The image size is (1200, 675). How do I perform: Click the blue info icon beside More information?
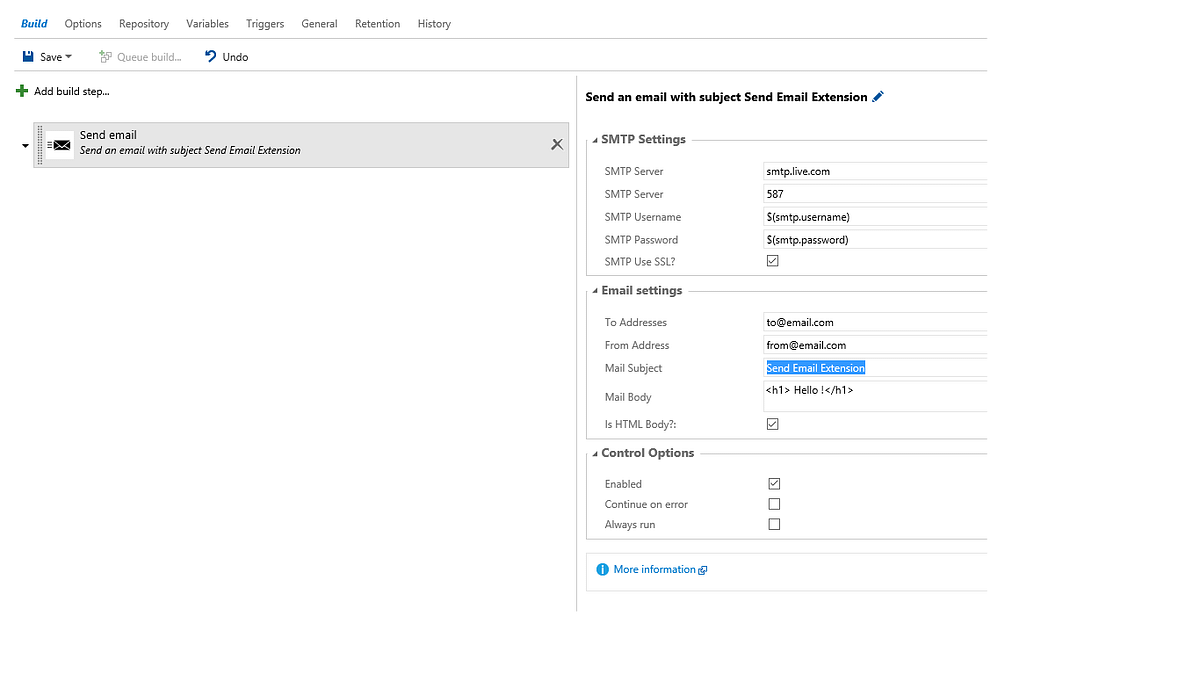coord(602,569)
